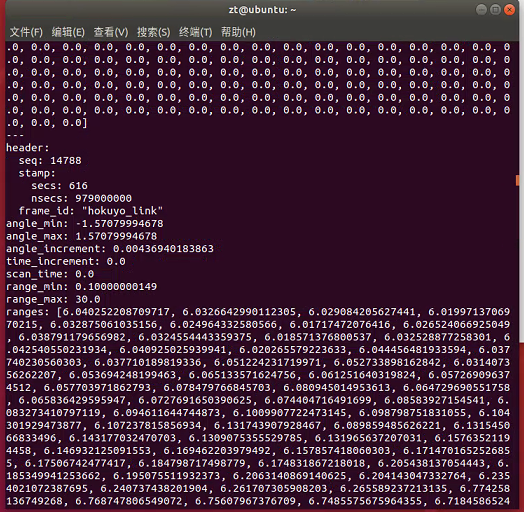
Task: Click the range value 6.184798717498779
Action: click(192, 464)
